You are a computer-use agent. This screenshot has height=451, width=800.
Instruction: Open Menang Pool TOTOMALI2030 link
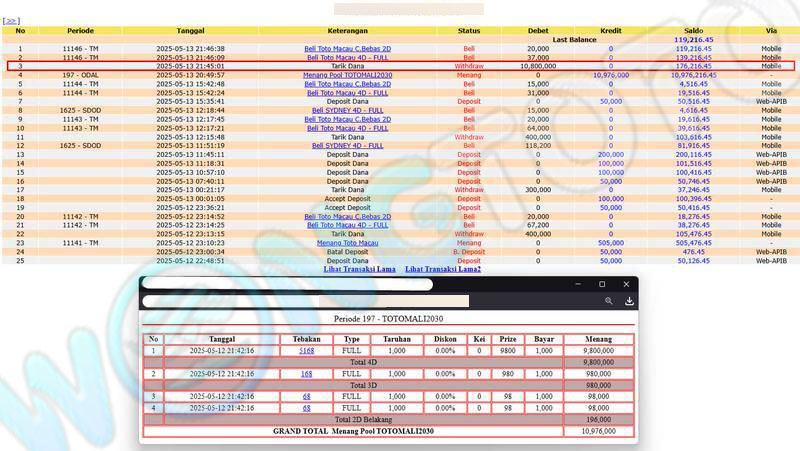347,75
